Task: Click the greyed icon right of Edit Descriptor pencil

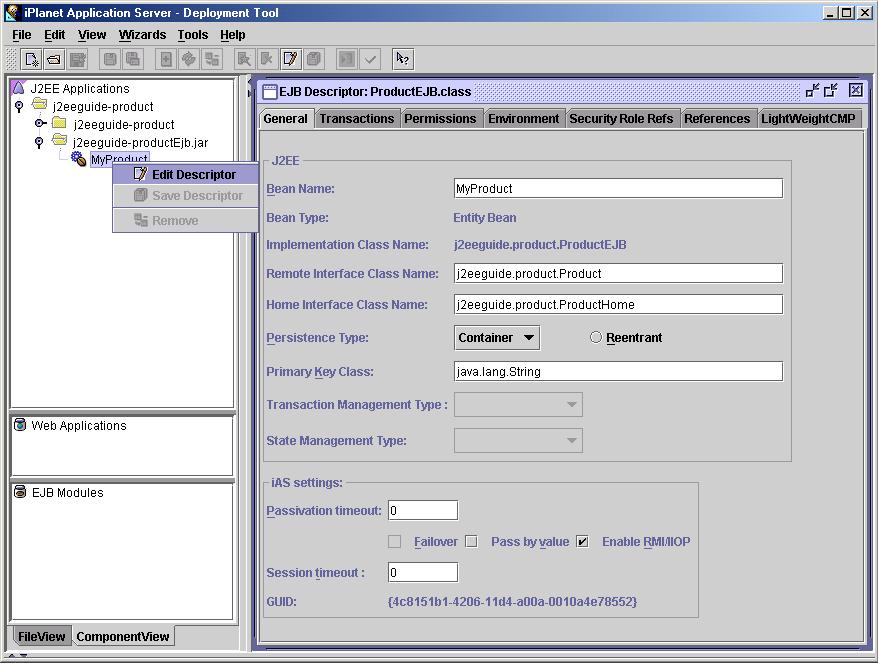Action: pos(314,59)
